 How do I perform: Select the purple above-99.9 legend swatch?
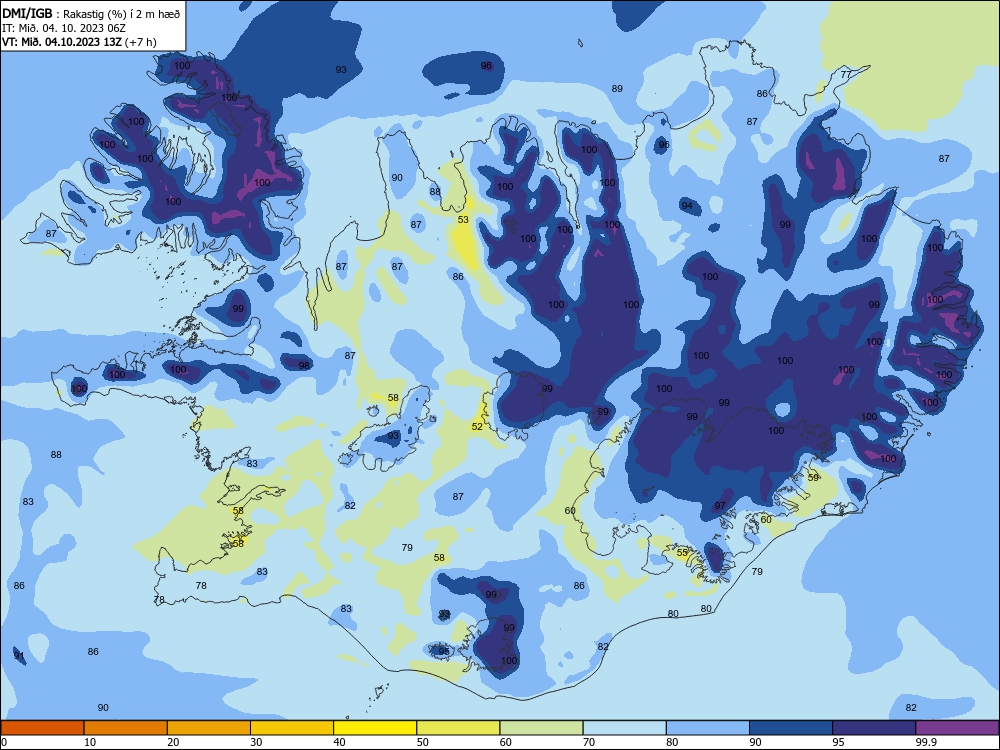pos(957,728)
